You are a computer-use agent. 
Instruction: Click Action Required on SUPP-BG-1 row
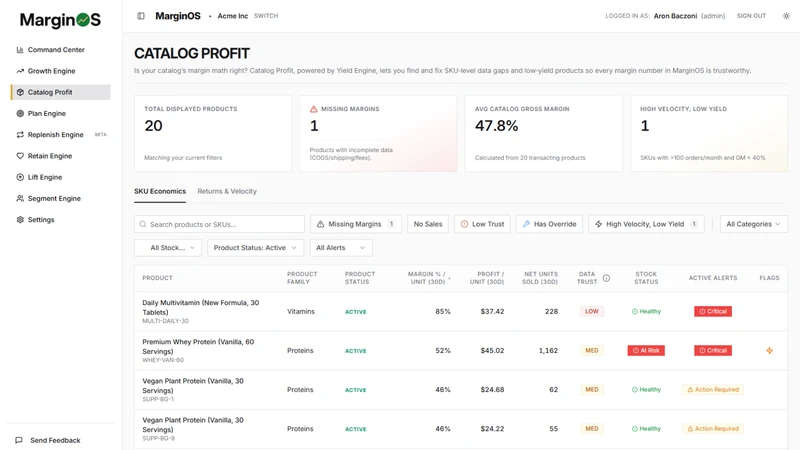(x=713, y=389)
